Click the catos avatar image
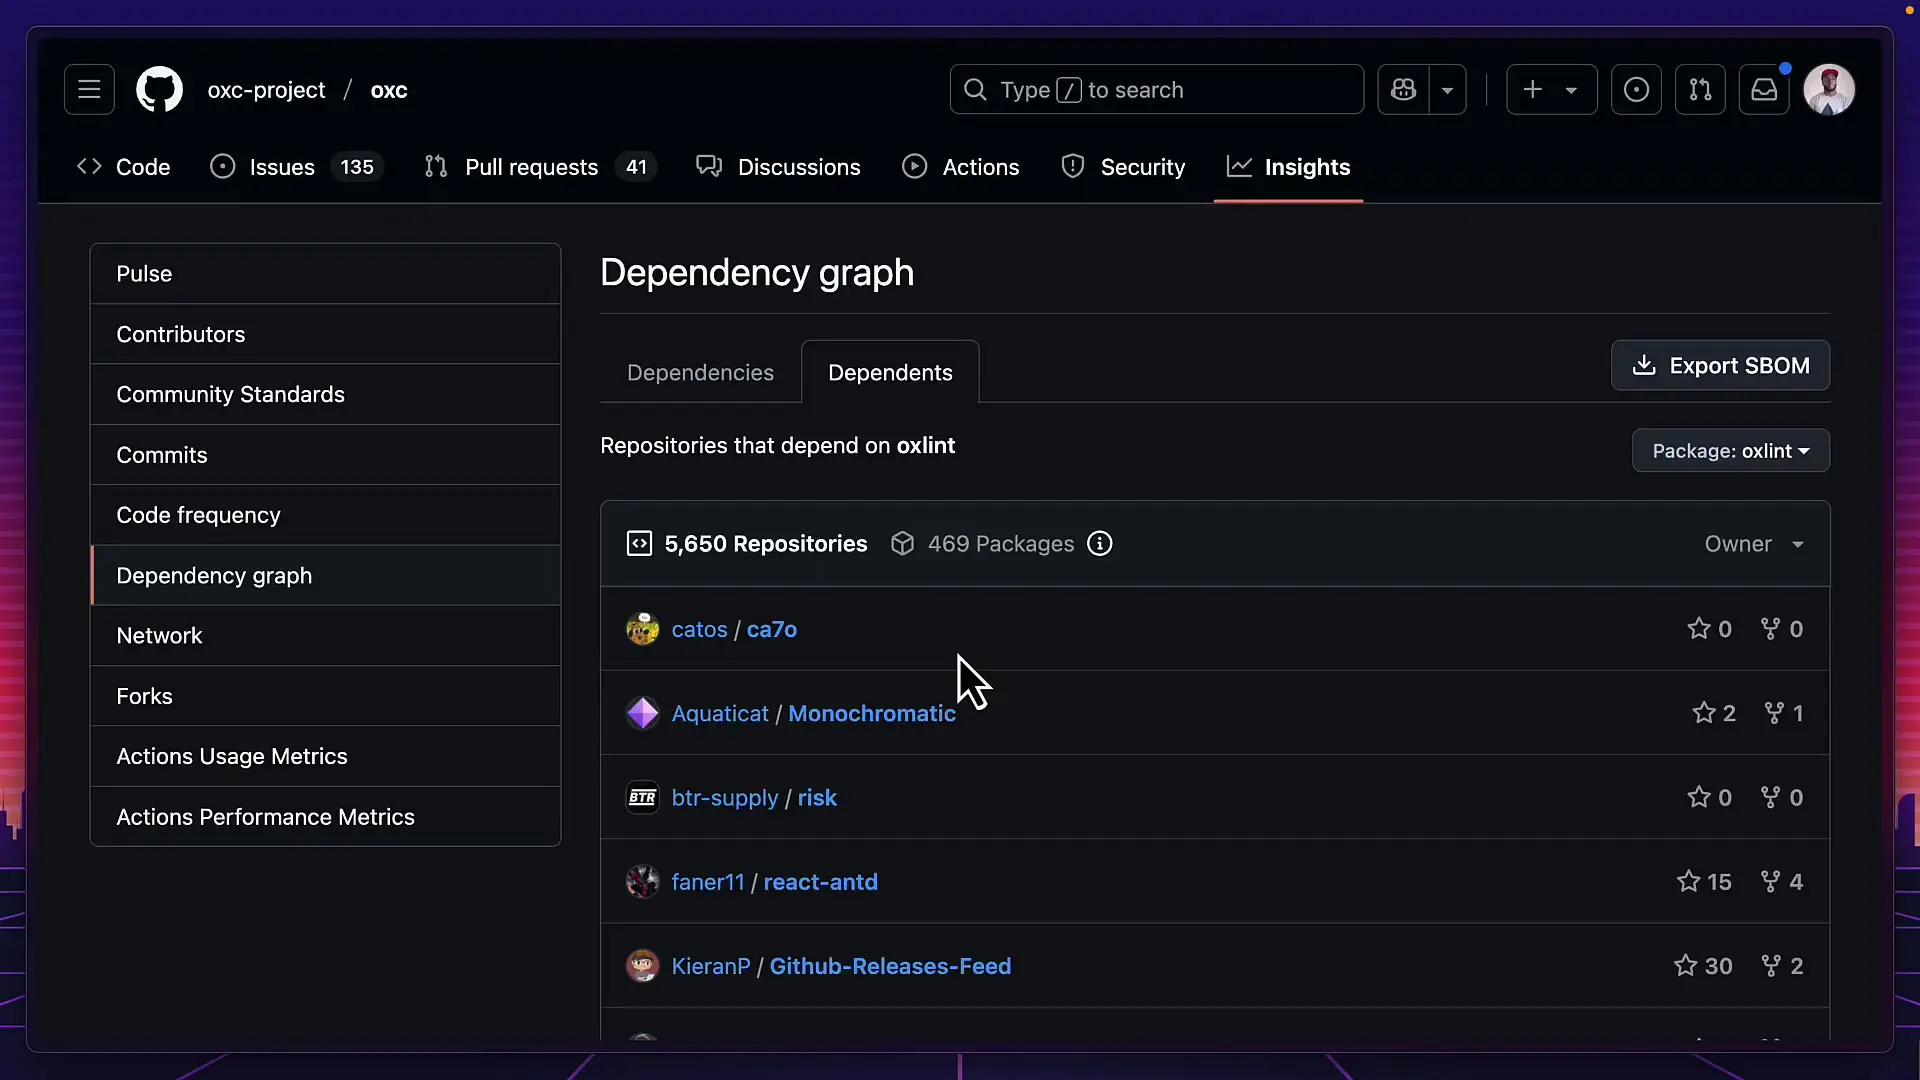Viewport: 1920px width, 1080px height. click(x=642, y=629)
